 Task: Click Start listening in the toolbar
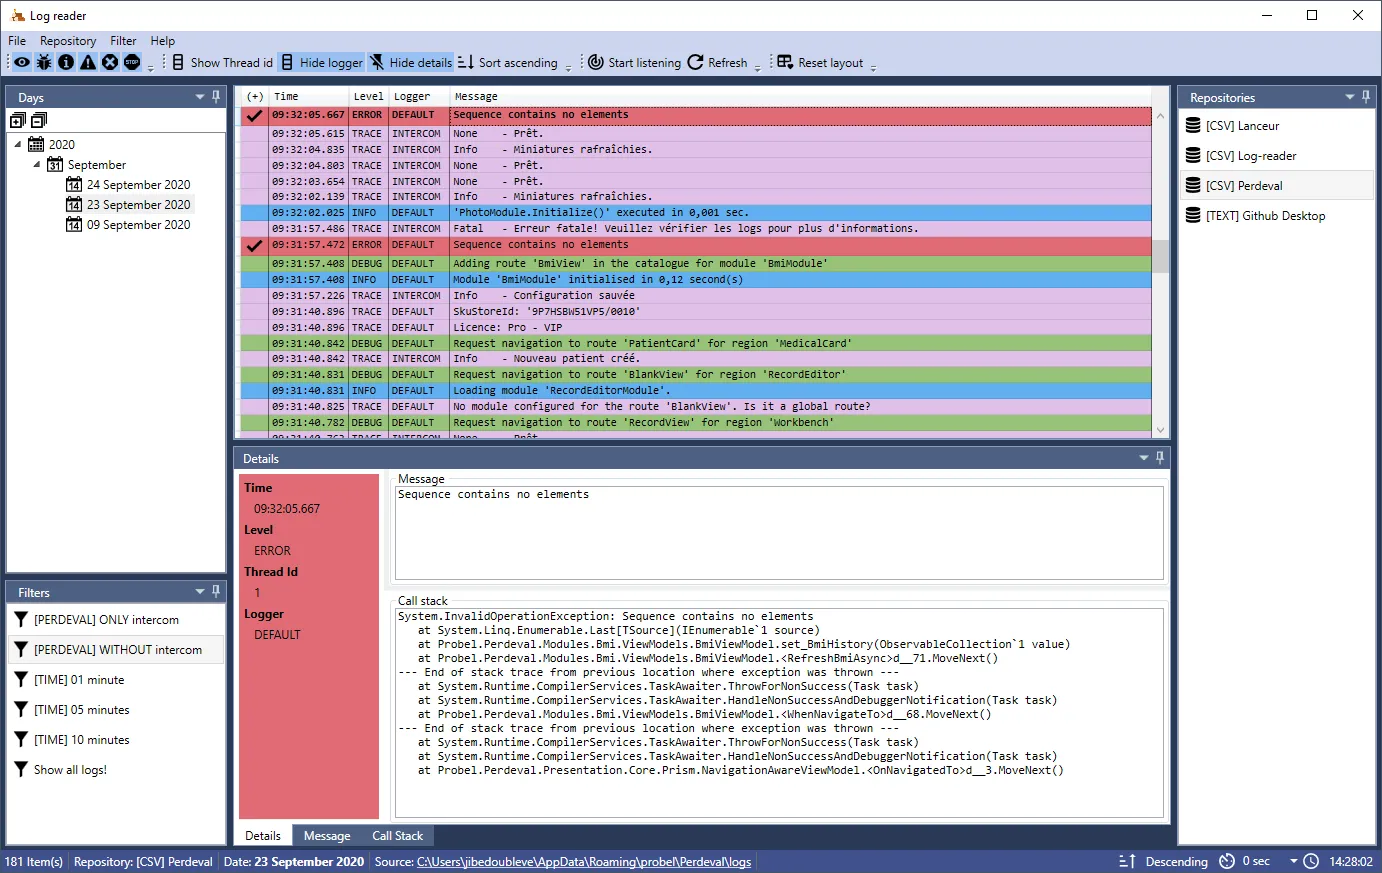tap(634, 62)
